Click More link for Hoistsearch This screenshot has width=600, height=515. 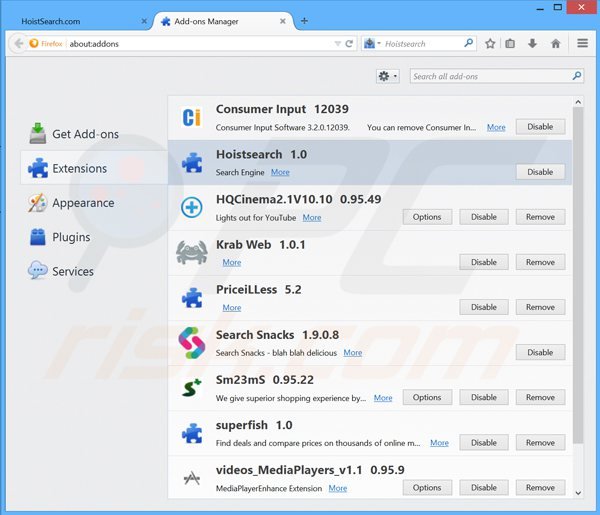click(280, 172)
